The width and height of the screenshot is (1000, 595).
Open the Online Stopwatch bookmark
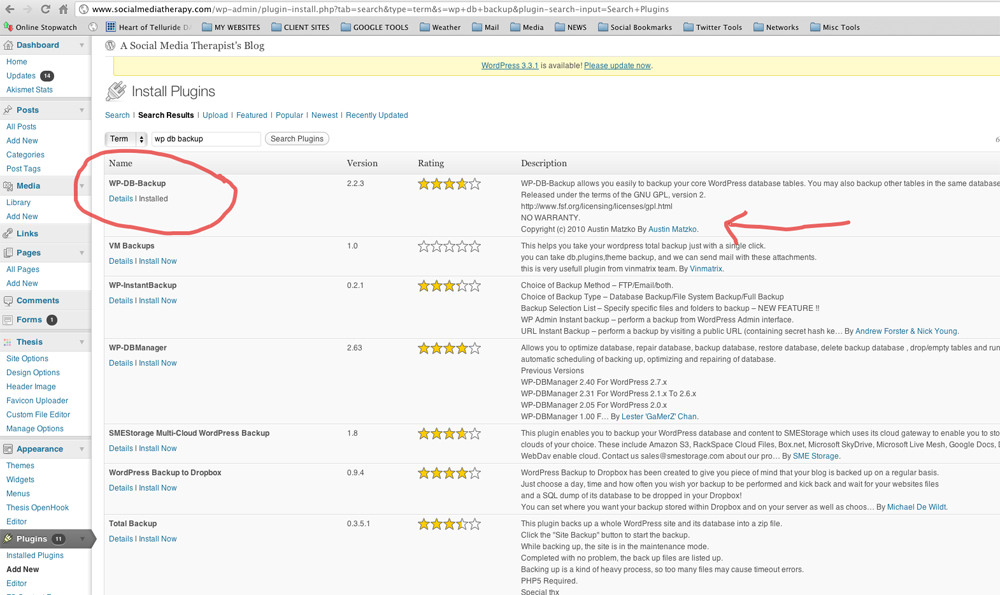pos(40,27)
